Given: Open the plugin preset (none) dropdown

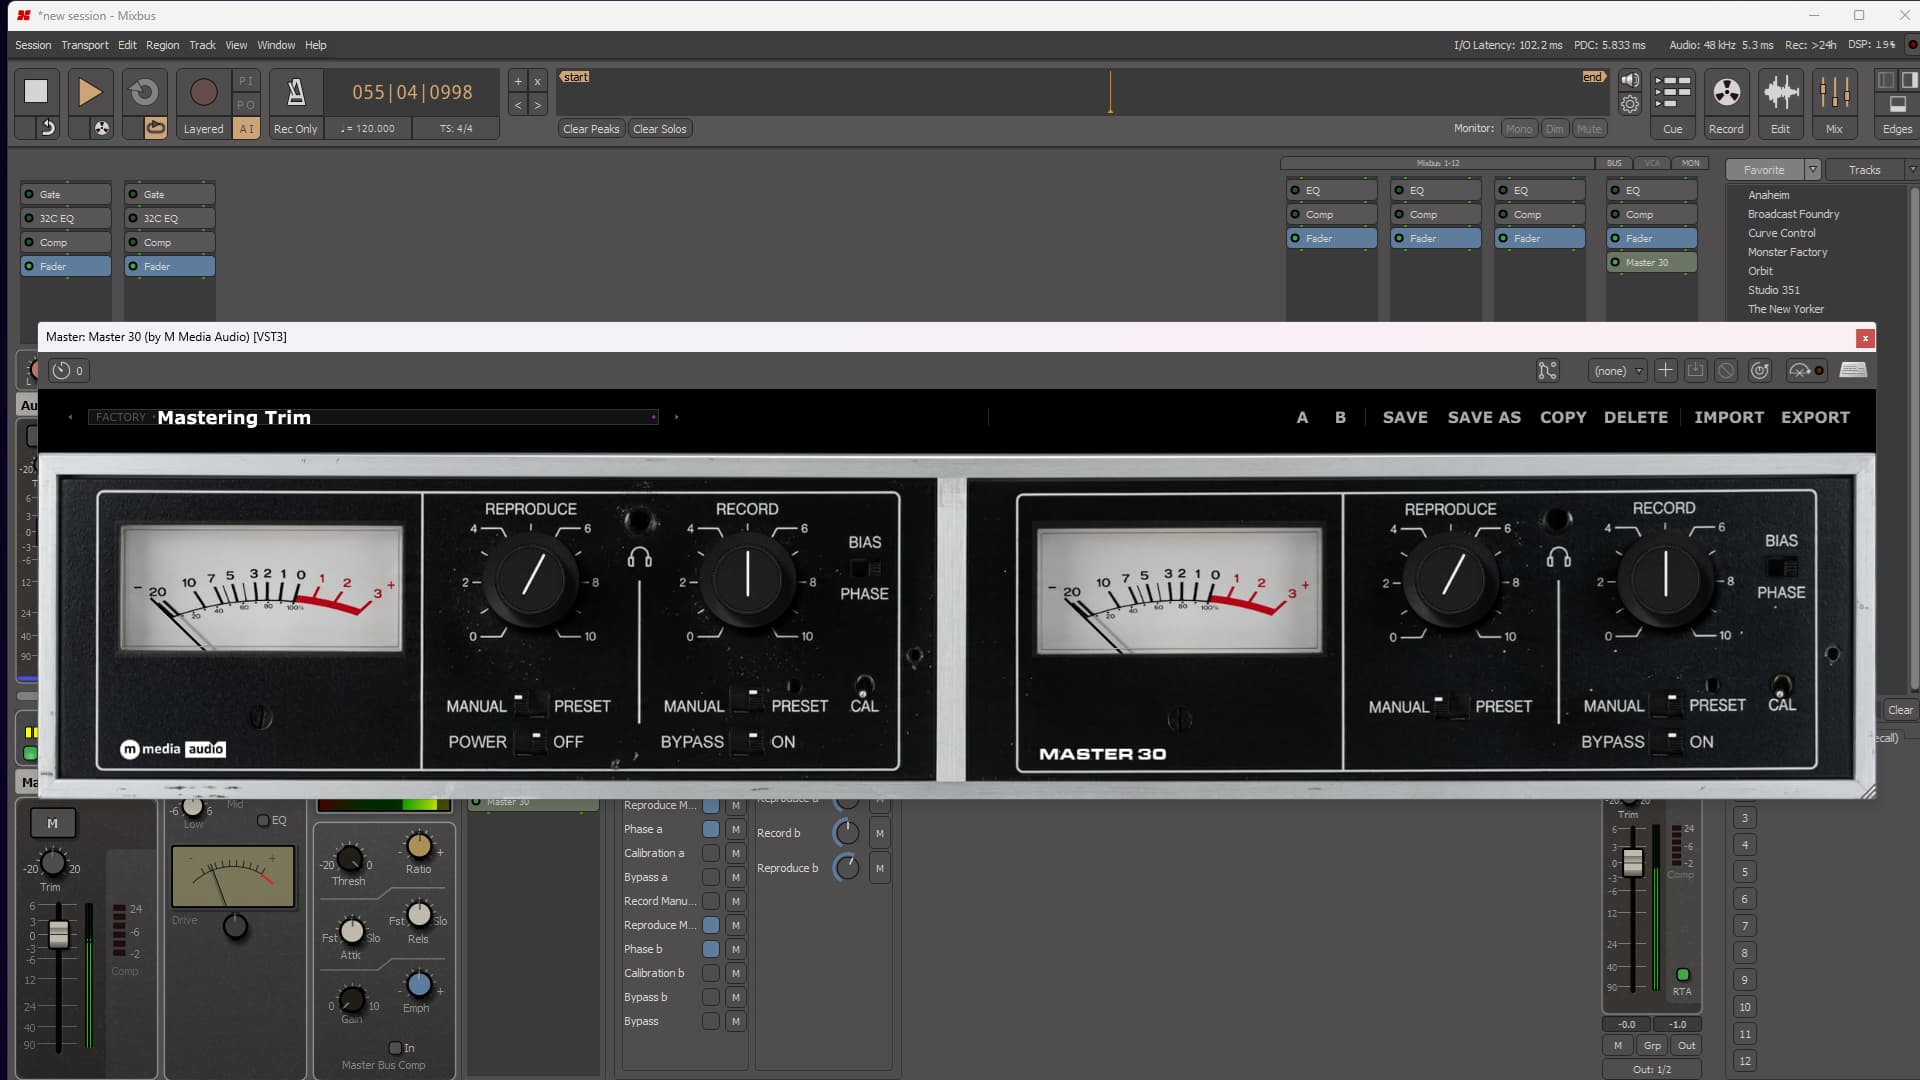Looking at the screenshot, I should pos(1617,371).
